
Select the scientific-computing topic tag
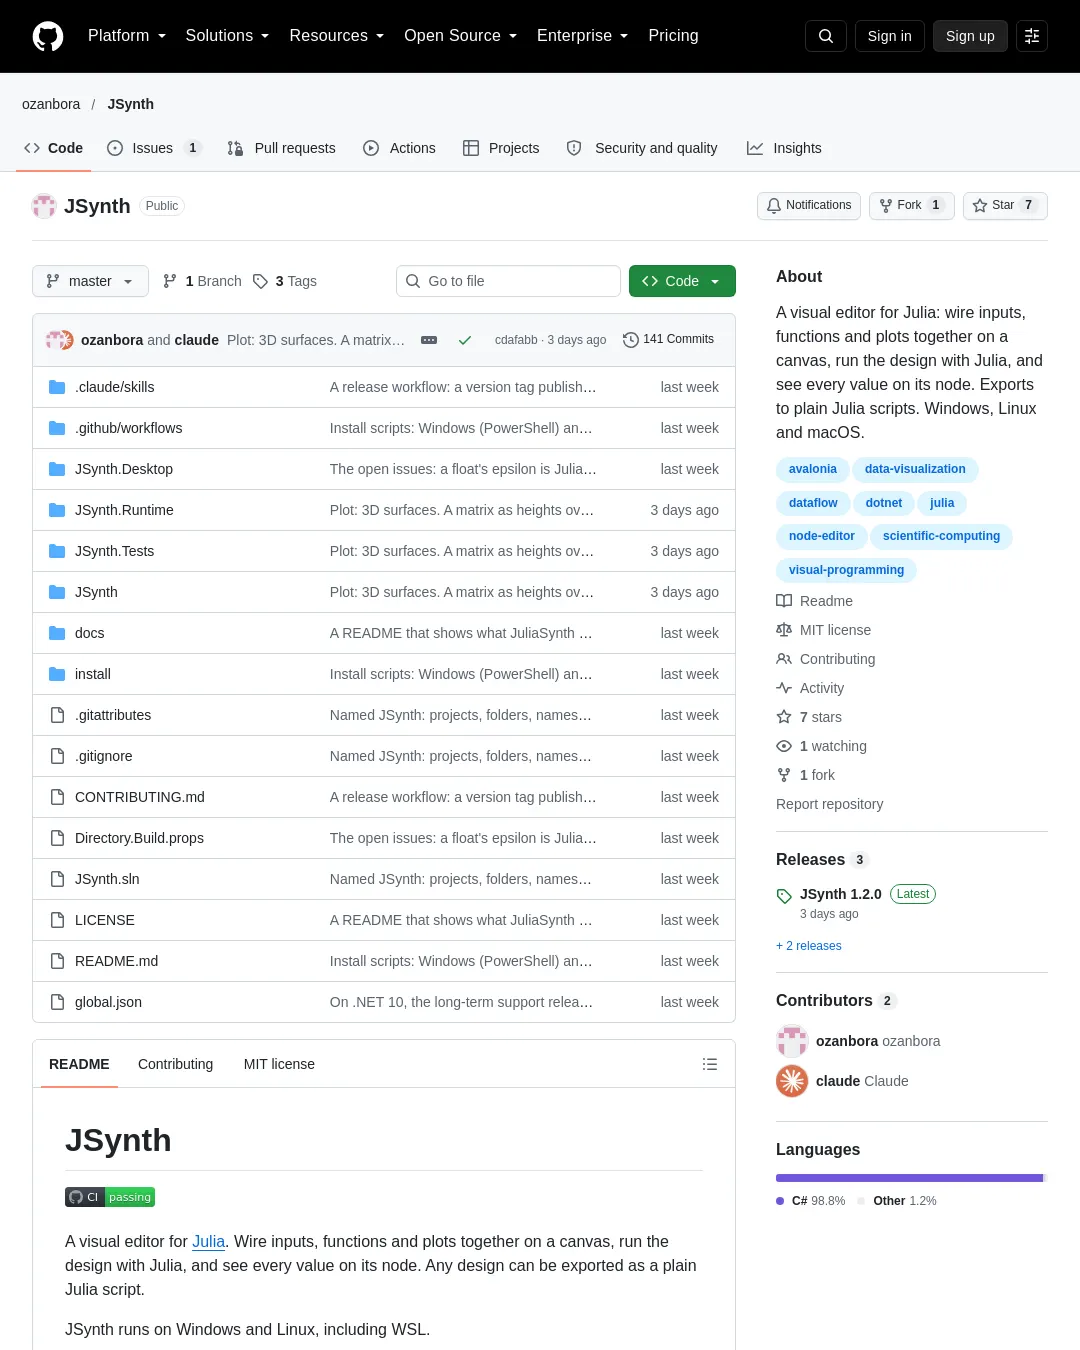click(x=941, y=536)
